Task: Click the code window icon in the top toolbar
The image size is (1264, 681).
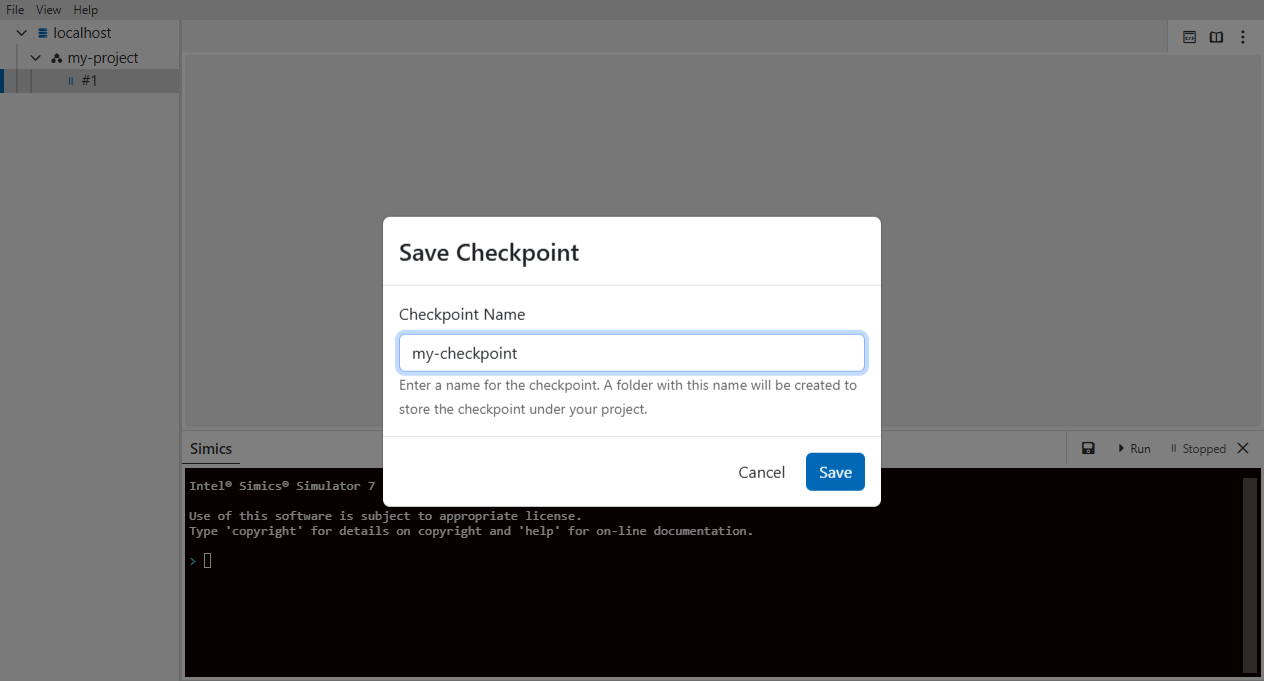Action: pyautogui.click(x=1190, y=37)
